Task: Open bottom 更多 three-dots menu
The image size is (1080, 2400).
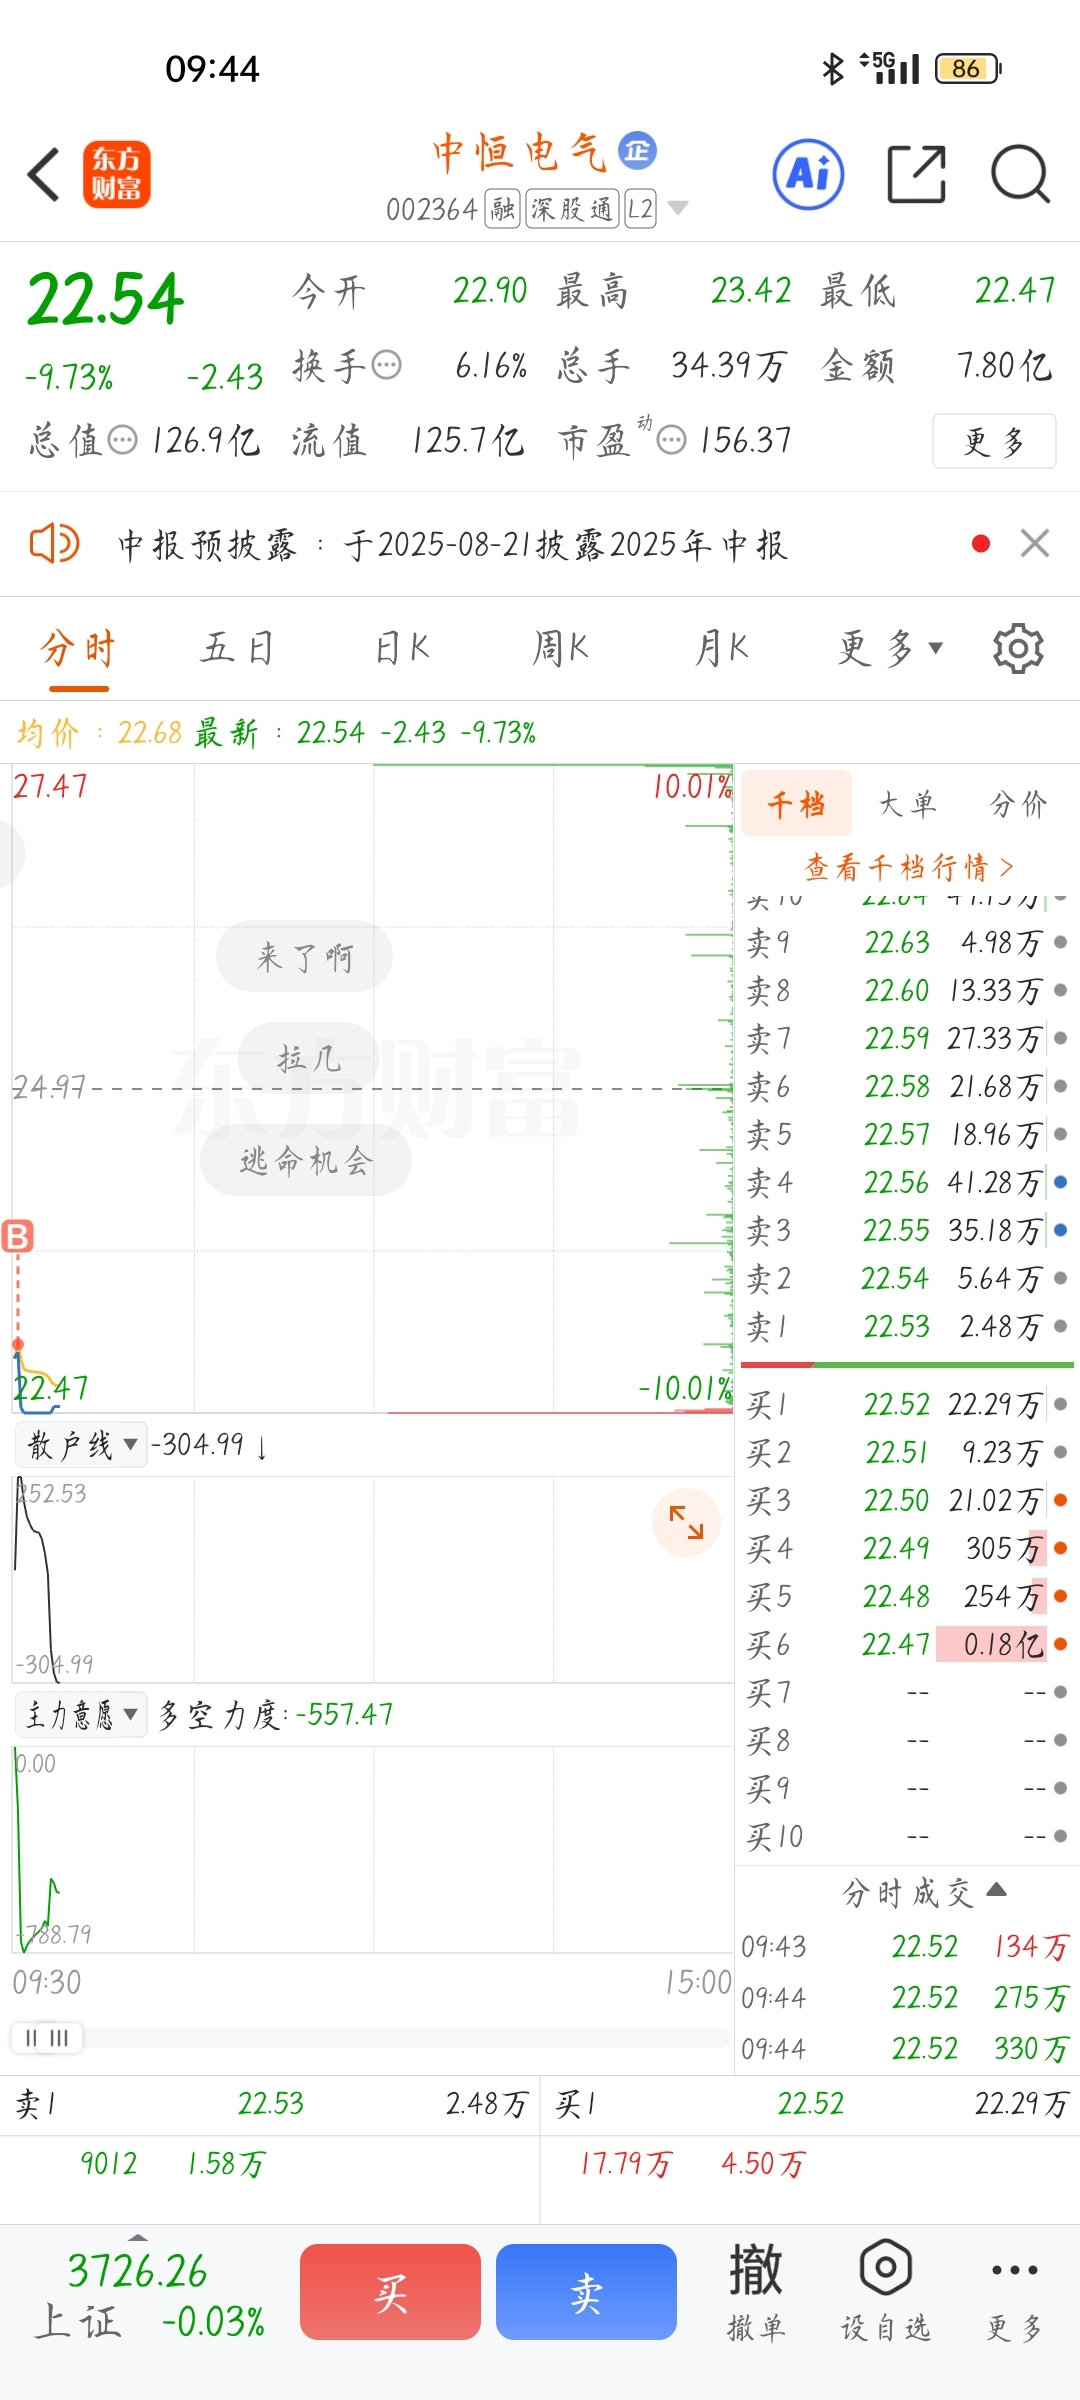Action: pyautogui.click(x=1015, y=2292)
